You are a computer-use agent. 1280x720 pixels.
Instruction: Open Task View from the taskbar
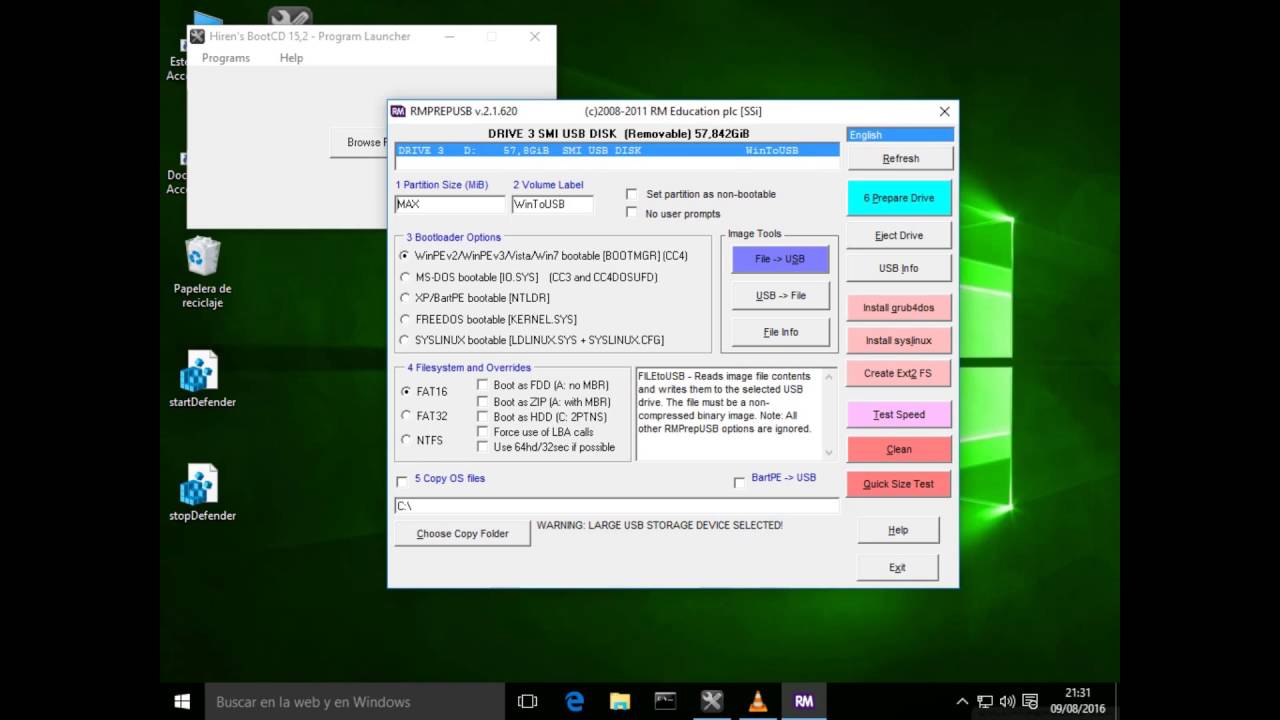527,702
